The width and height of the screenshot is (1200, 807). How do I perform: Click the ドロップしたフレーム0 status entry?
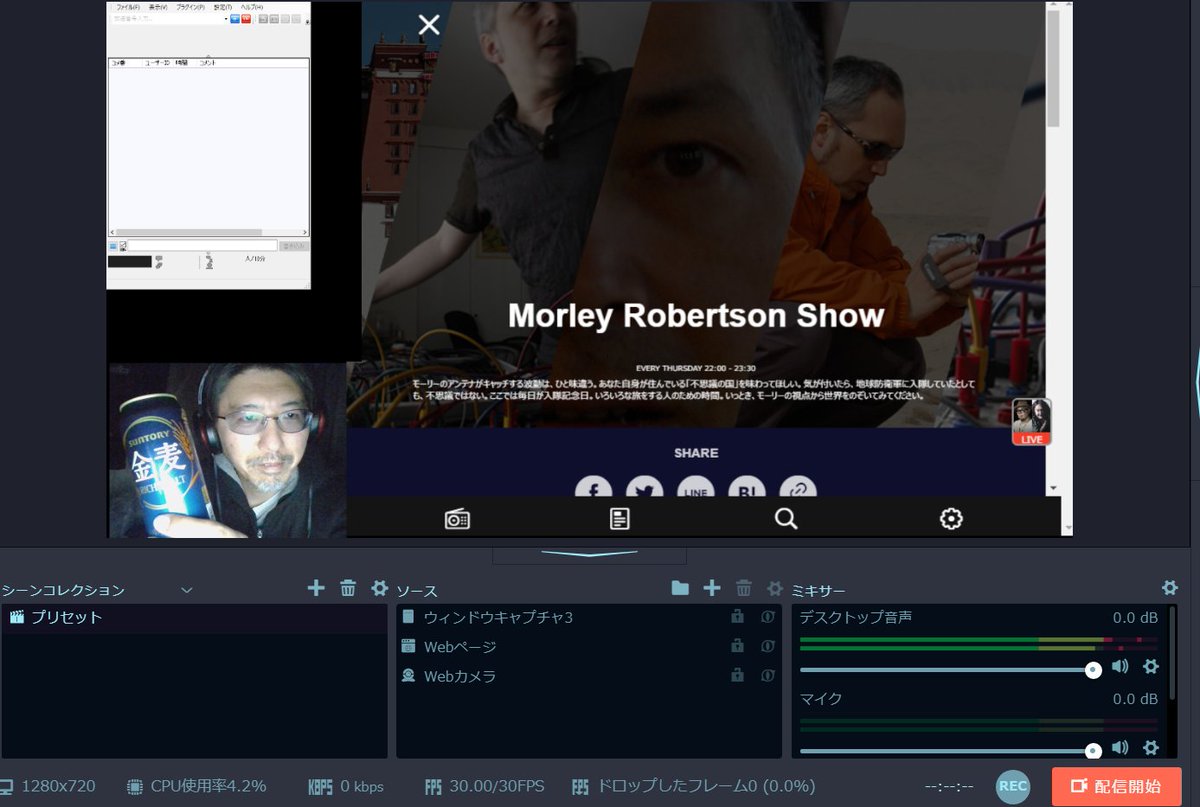pyautogui.click(x=694, y=786)
